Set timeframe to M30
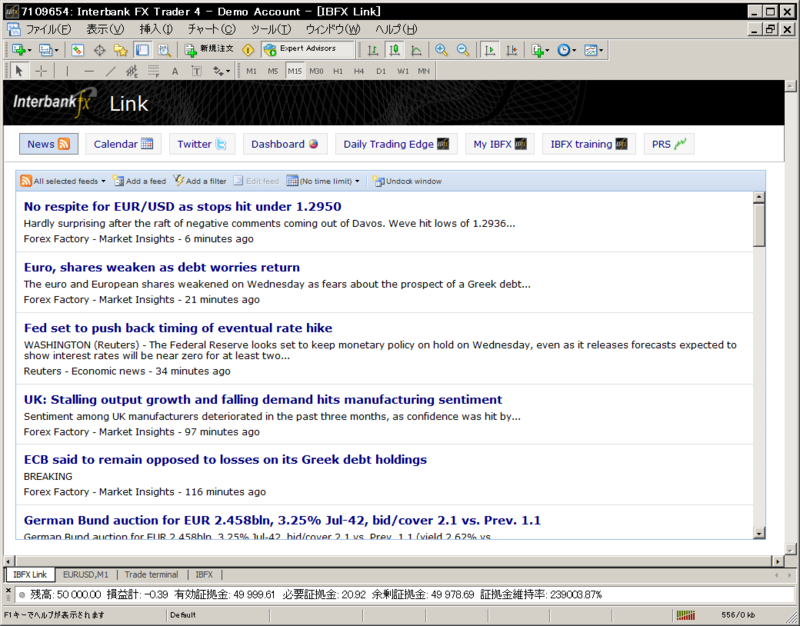 [316, 71]
